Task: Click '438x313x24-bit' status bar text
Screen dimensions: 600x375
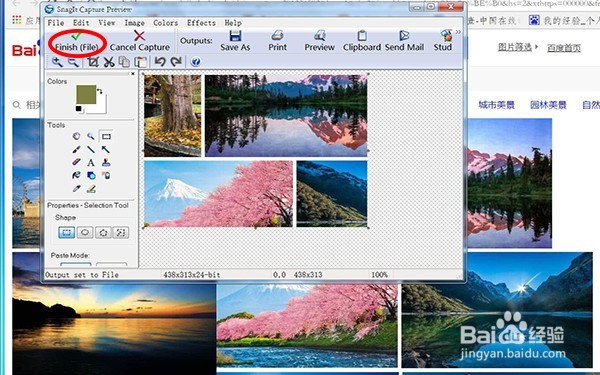Action: click(192, 275)
